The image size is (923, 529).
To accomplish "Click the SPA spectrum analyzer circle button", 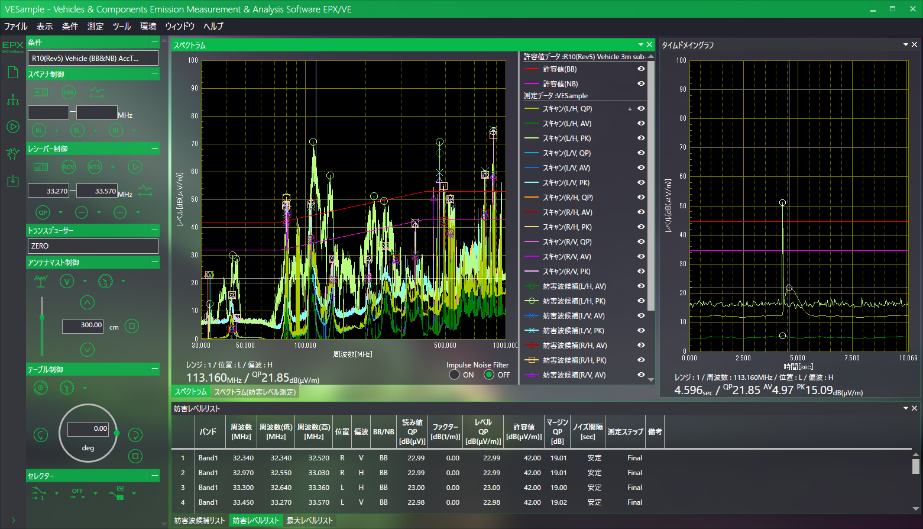I will point(69,92).
